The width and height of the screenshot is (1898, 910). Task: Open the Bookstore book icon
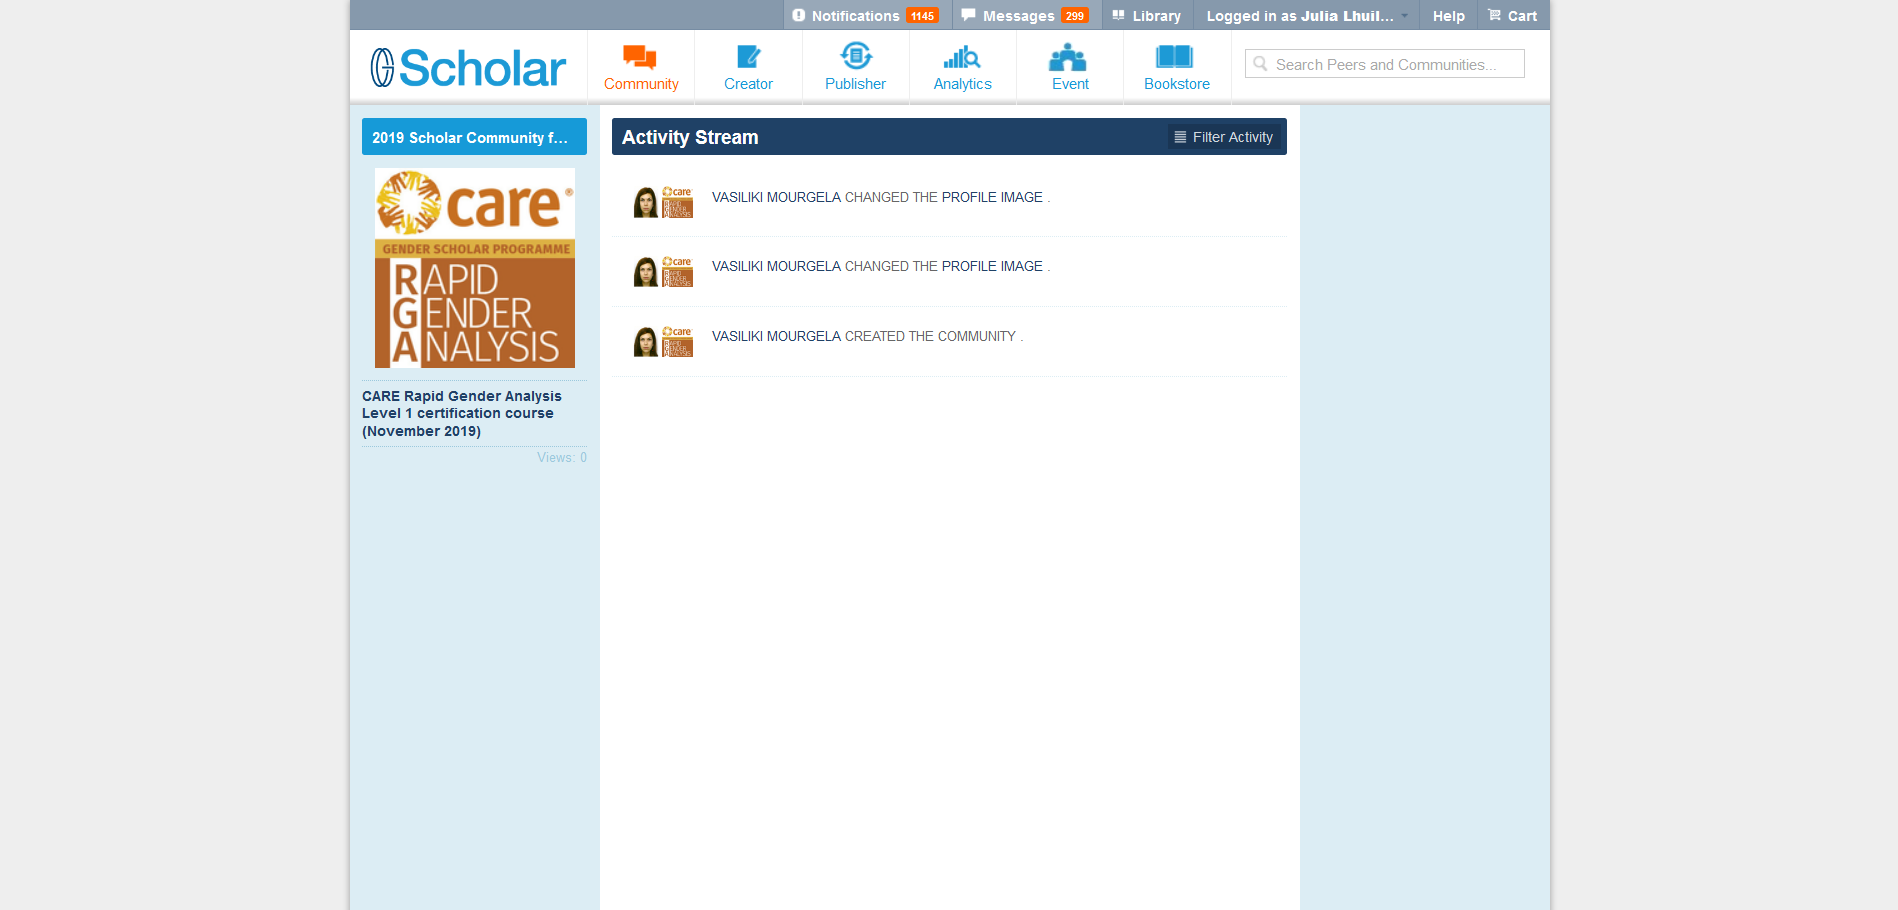coord(1176,57)
